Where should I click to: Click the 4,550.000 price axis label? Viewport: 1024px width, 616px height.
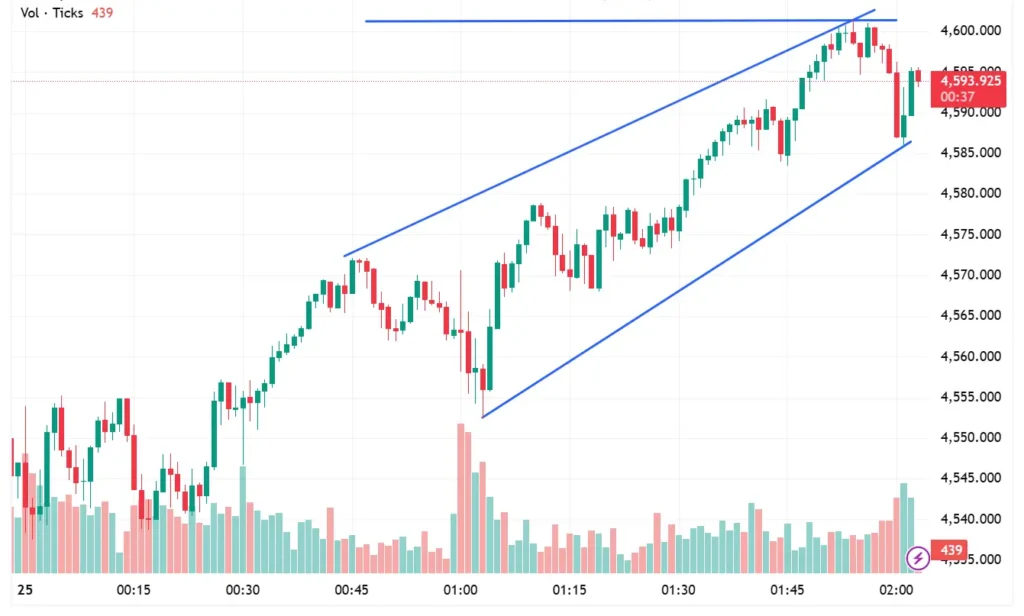pyautogui.click(x=970, y=438)
